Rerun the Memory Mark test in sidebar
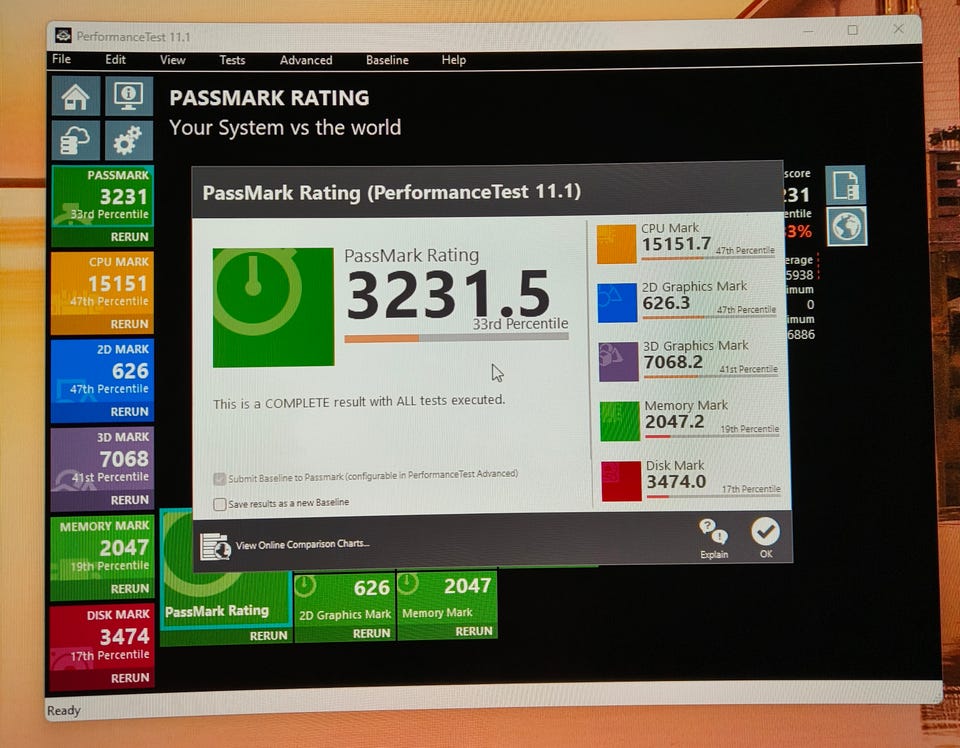This screenshot has width=960, height=748. (129, 588)
